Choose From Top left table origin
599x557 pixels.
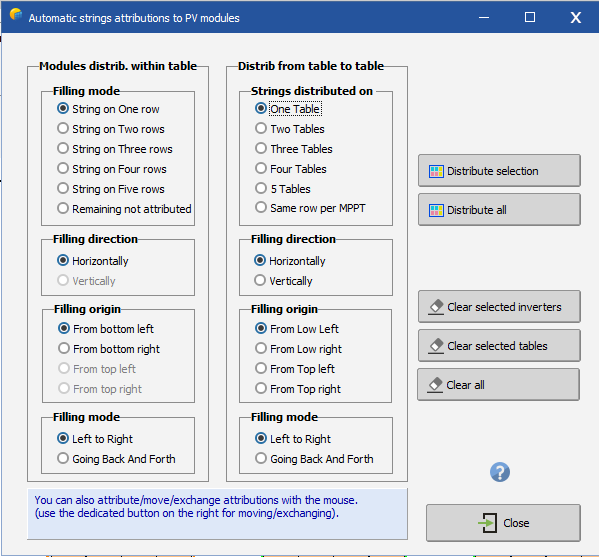point(295,369)
